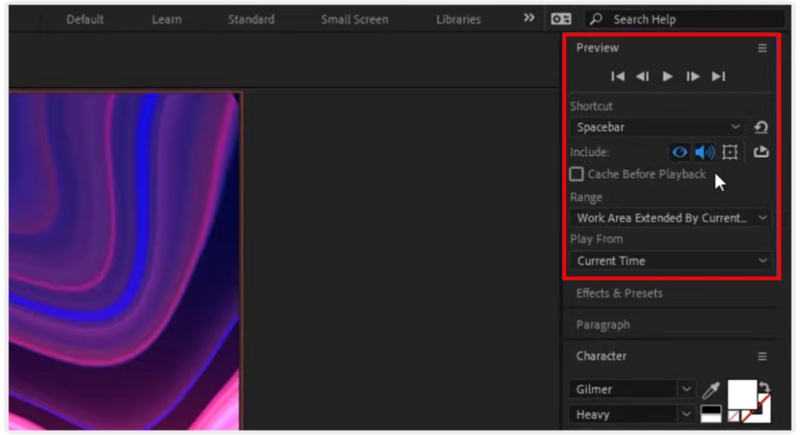Viewport: 800px width, 435px height.
Task: Click the Character panel title
Action: 601,356
